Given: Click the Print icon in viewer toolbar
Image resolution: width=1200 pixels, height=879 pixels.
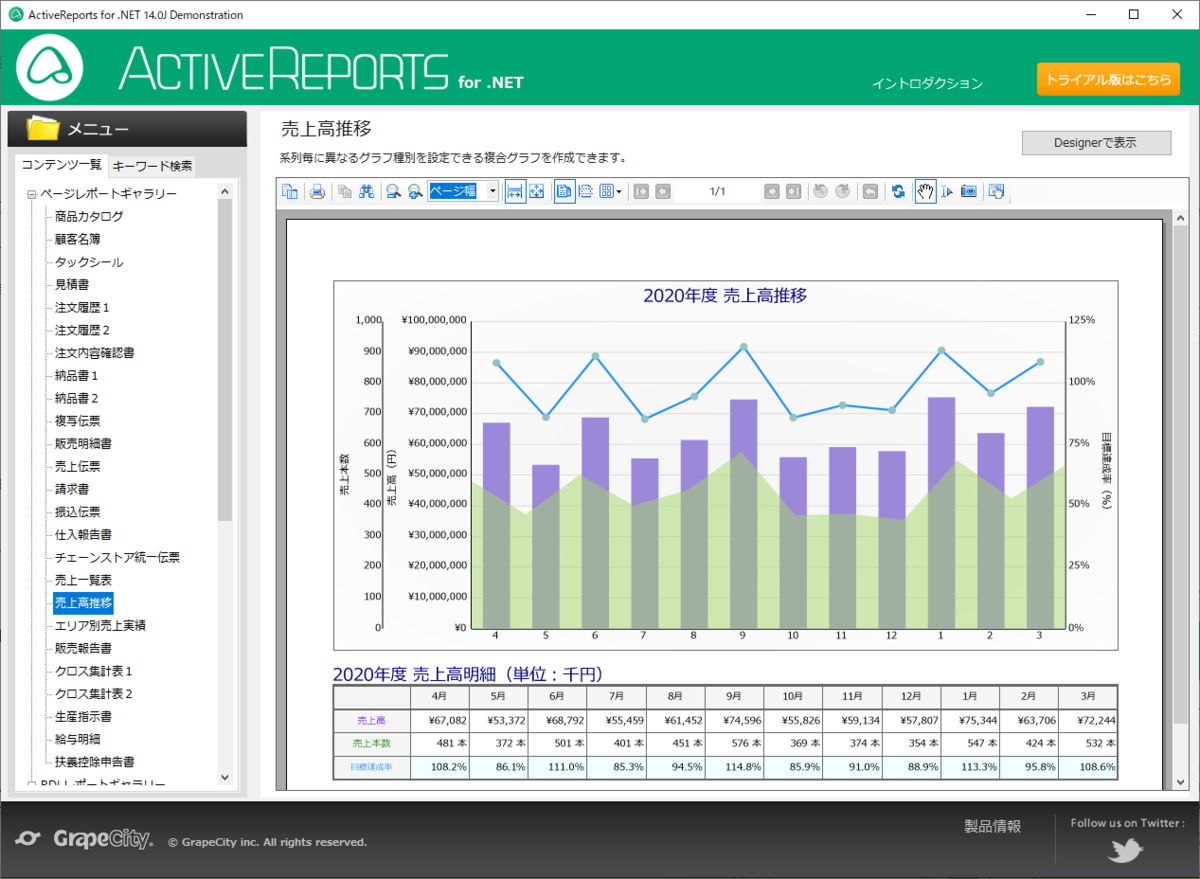Looking at the screenshot, I should tap(317, 191).
